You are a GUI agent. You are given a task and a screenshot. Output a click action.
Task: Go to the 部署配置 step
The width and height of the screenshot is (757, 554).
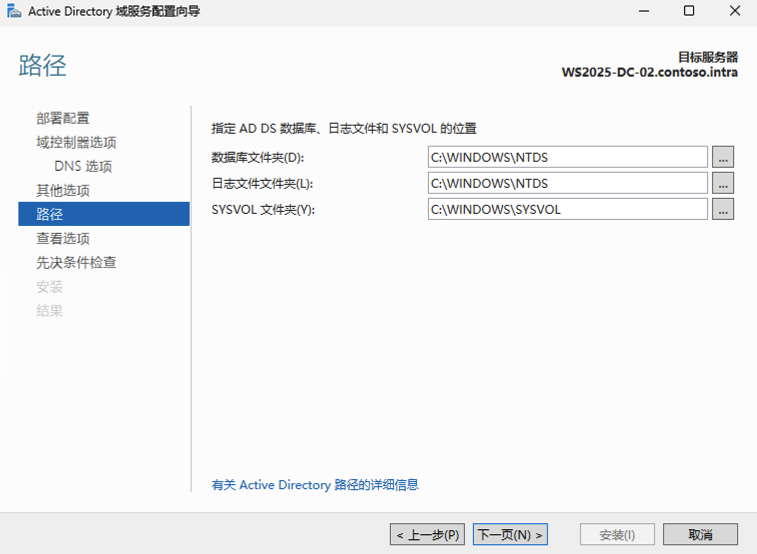click(63, 118)
